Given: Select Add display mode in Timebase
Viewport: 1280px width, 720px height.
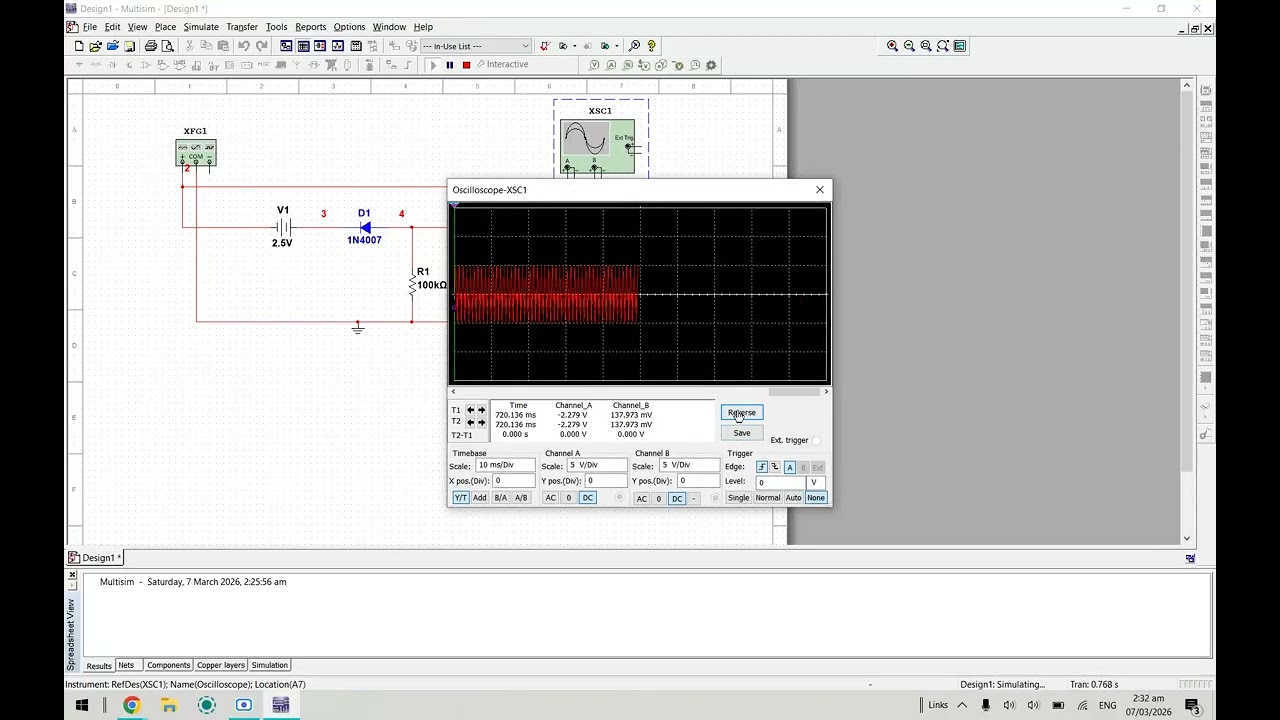Looking at the screenshot, I should 480,498.
